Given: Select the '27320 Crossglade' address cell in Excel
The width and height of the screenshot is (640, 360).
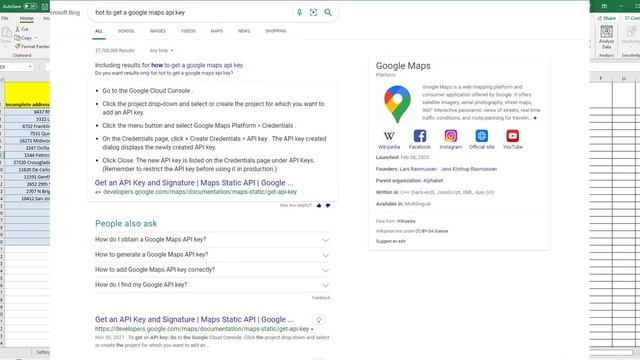Looking at the screenshot, I should pos(27,162).
